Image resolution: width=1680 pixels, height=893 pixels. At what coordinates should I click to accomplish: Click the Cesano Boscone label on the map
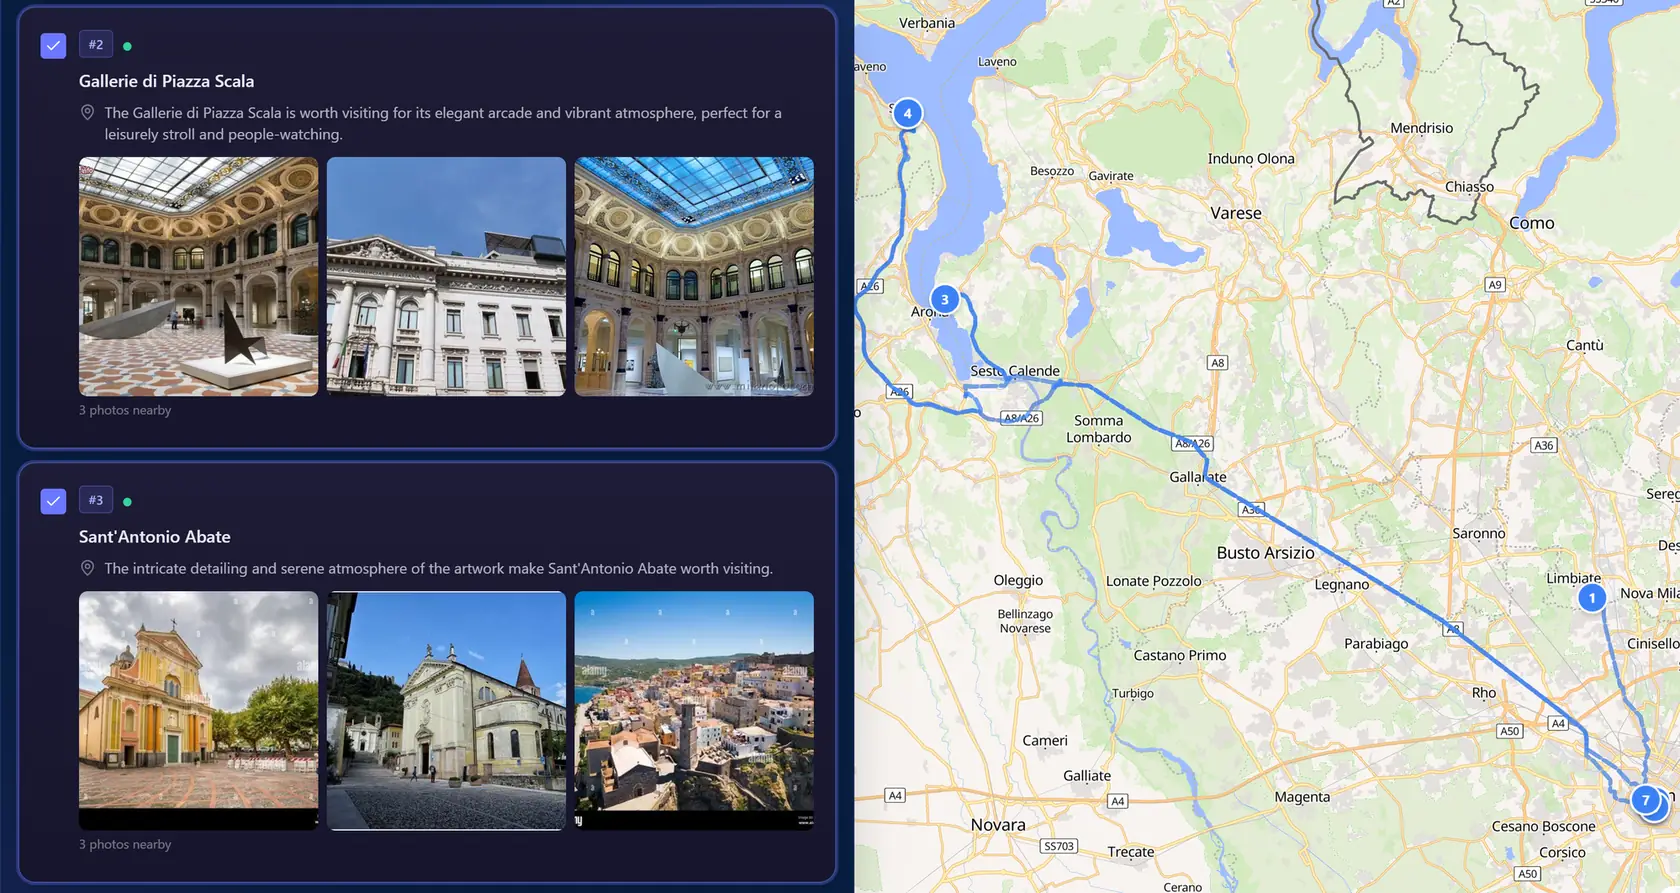[x=1544, y=827]
